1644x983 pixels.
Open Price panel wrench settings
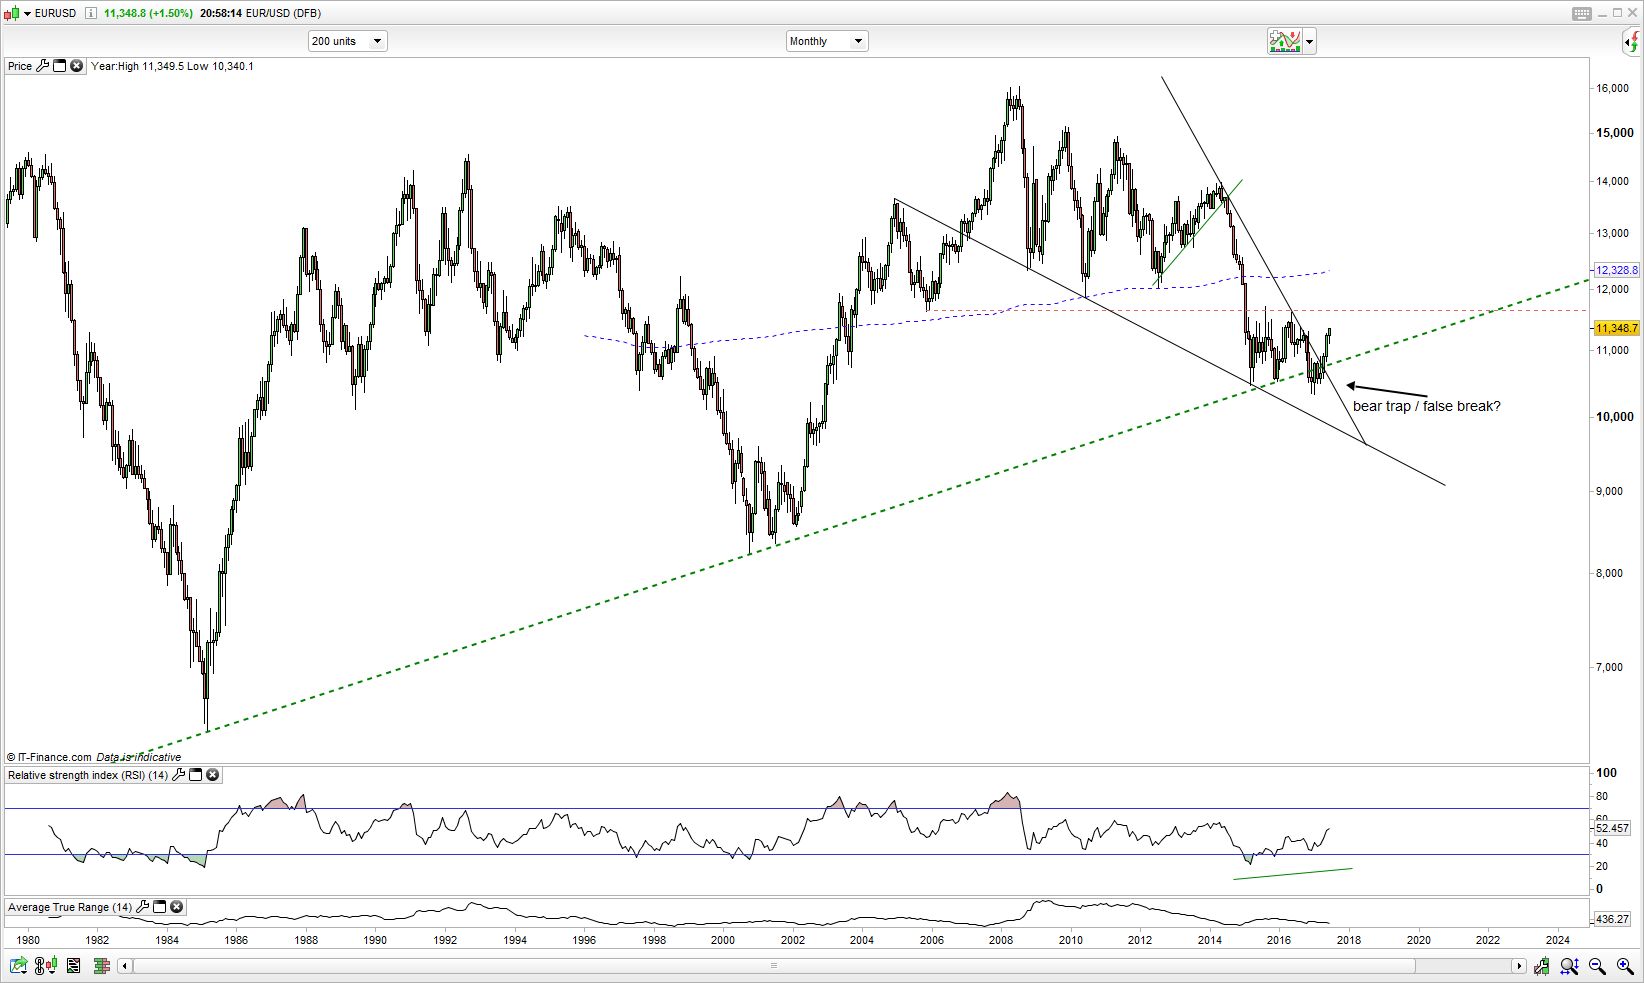[43, 66]
